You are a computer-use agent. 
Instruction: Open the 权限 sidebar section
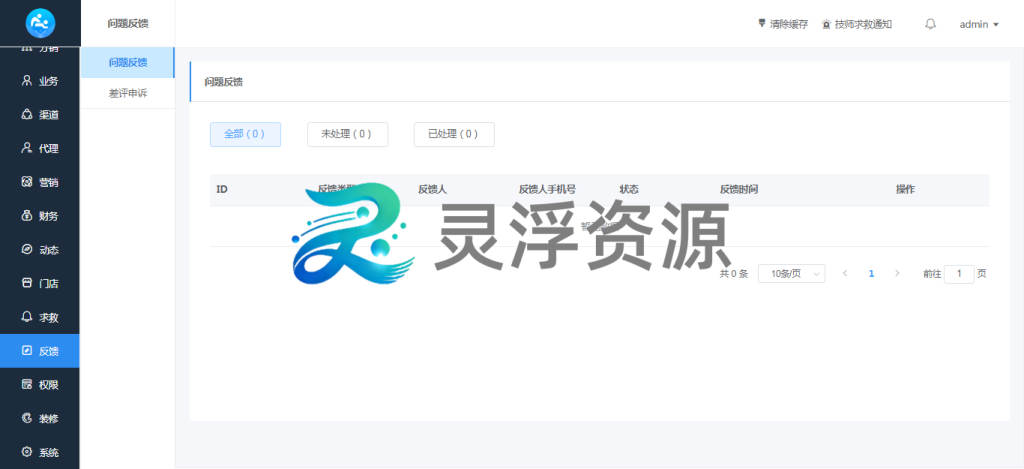40,385
